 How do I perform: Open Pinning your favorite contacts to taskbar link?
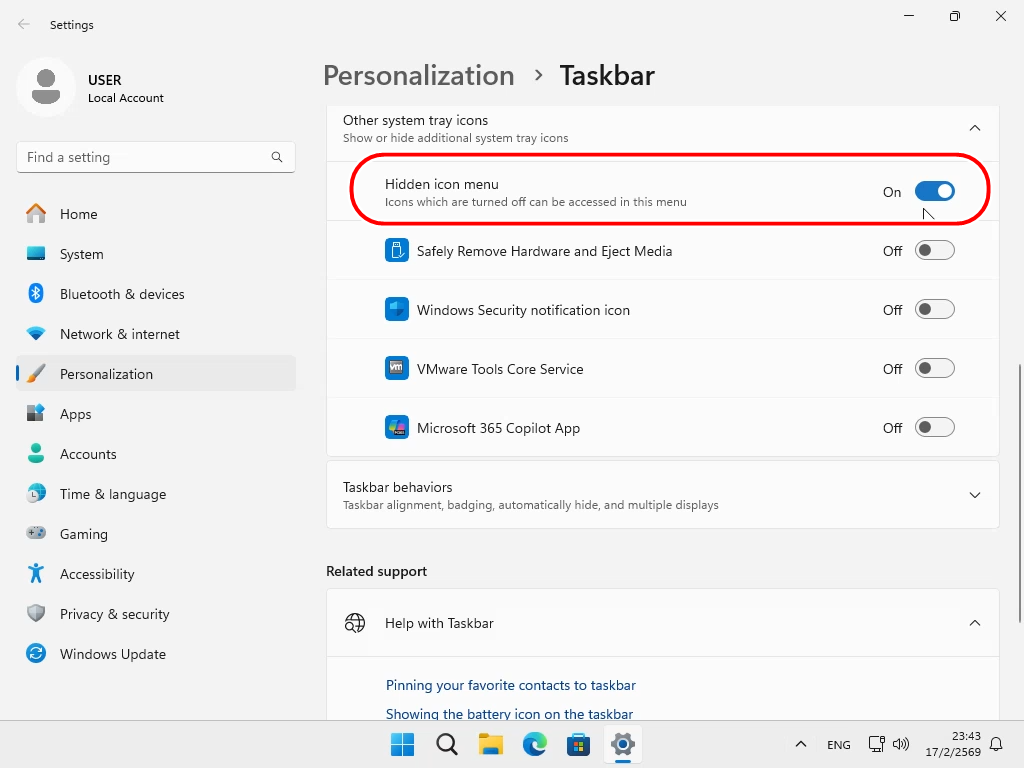[x=510, y=685]
